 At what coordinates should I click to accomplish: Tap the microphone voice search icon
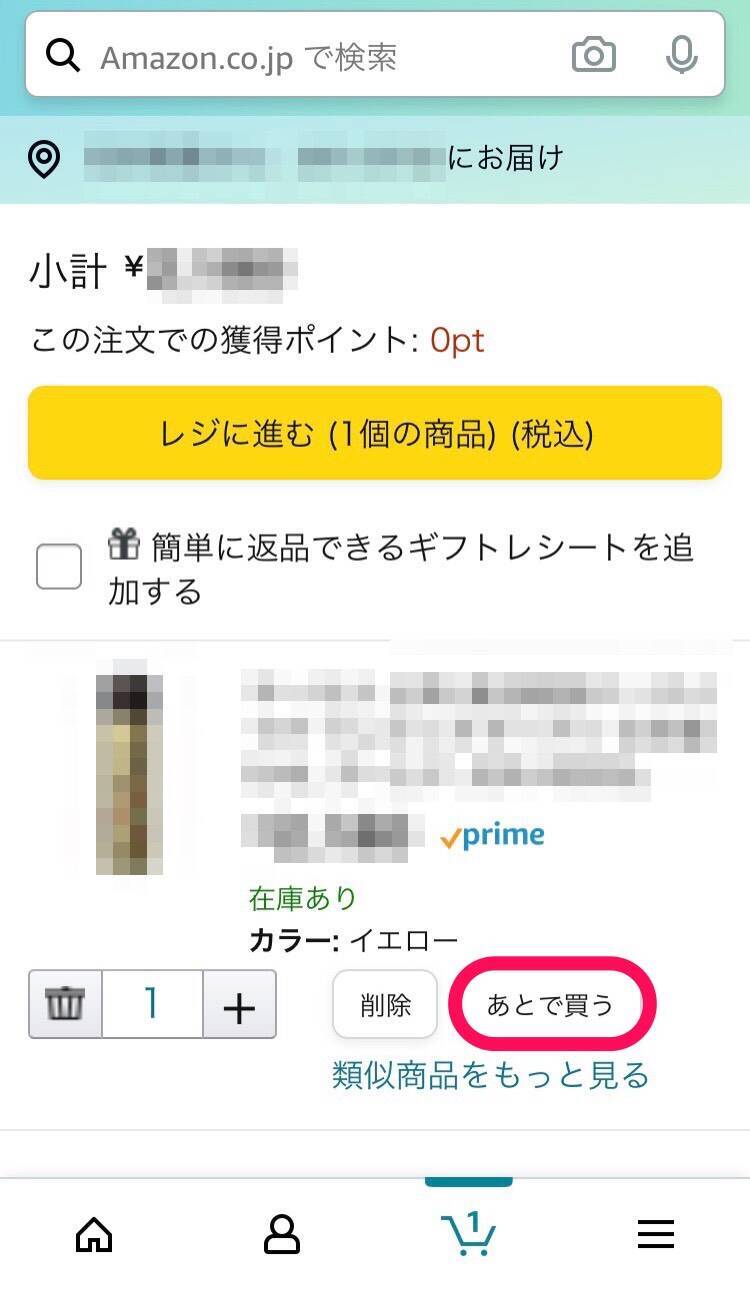pos(682,56)
